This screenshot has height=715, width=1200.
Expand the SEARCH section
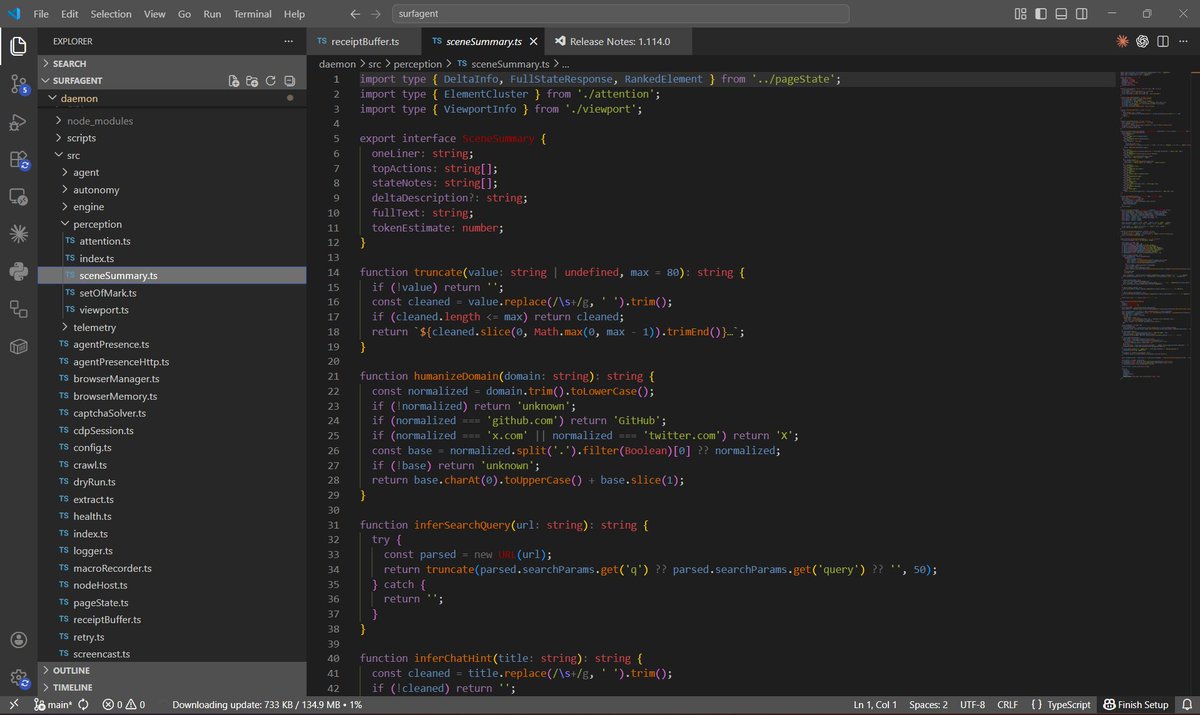point(171,63)
